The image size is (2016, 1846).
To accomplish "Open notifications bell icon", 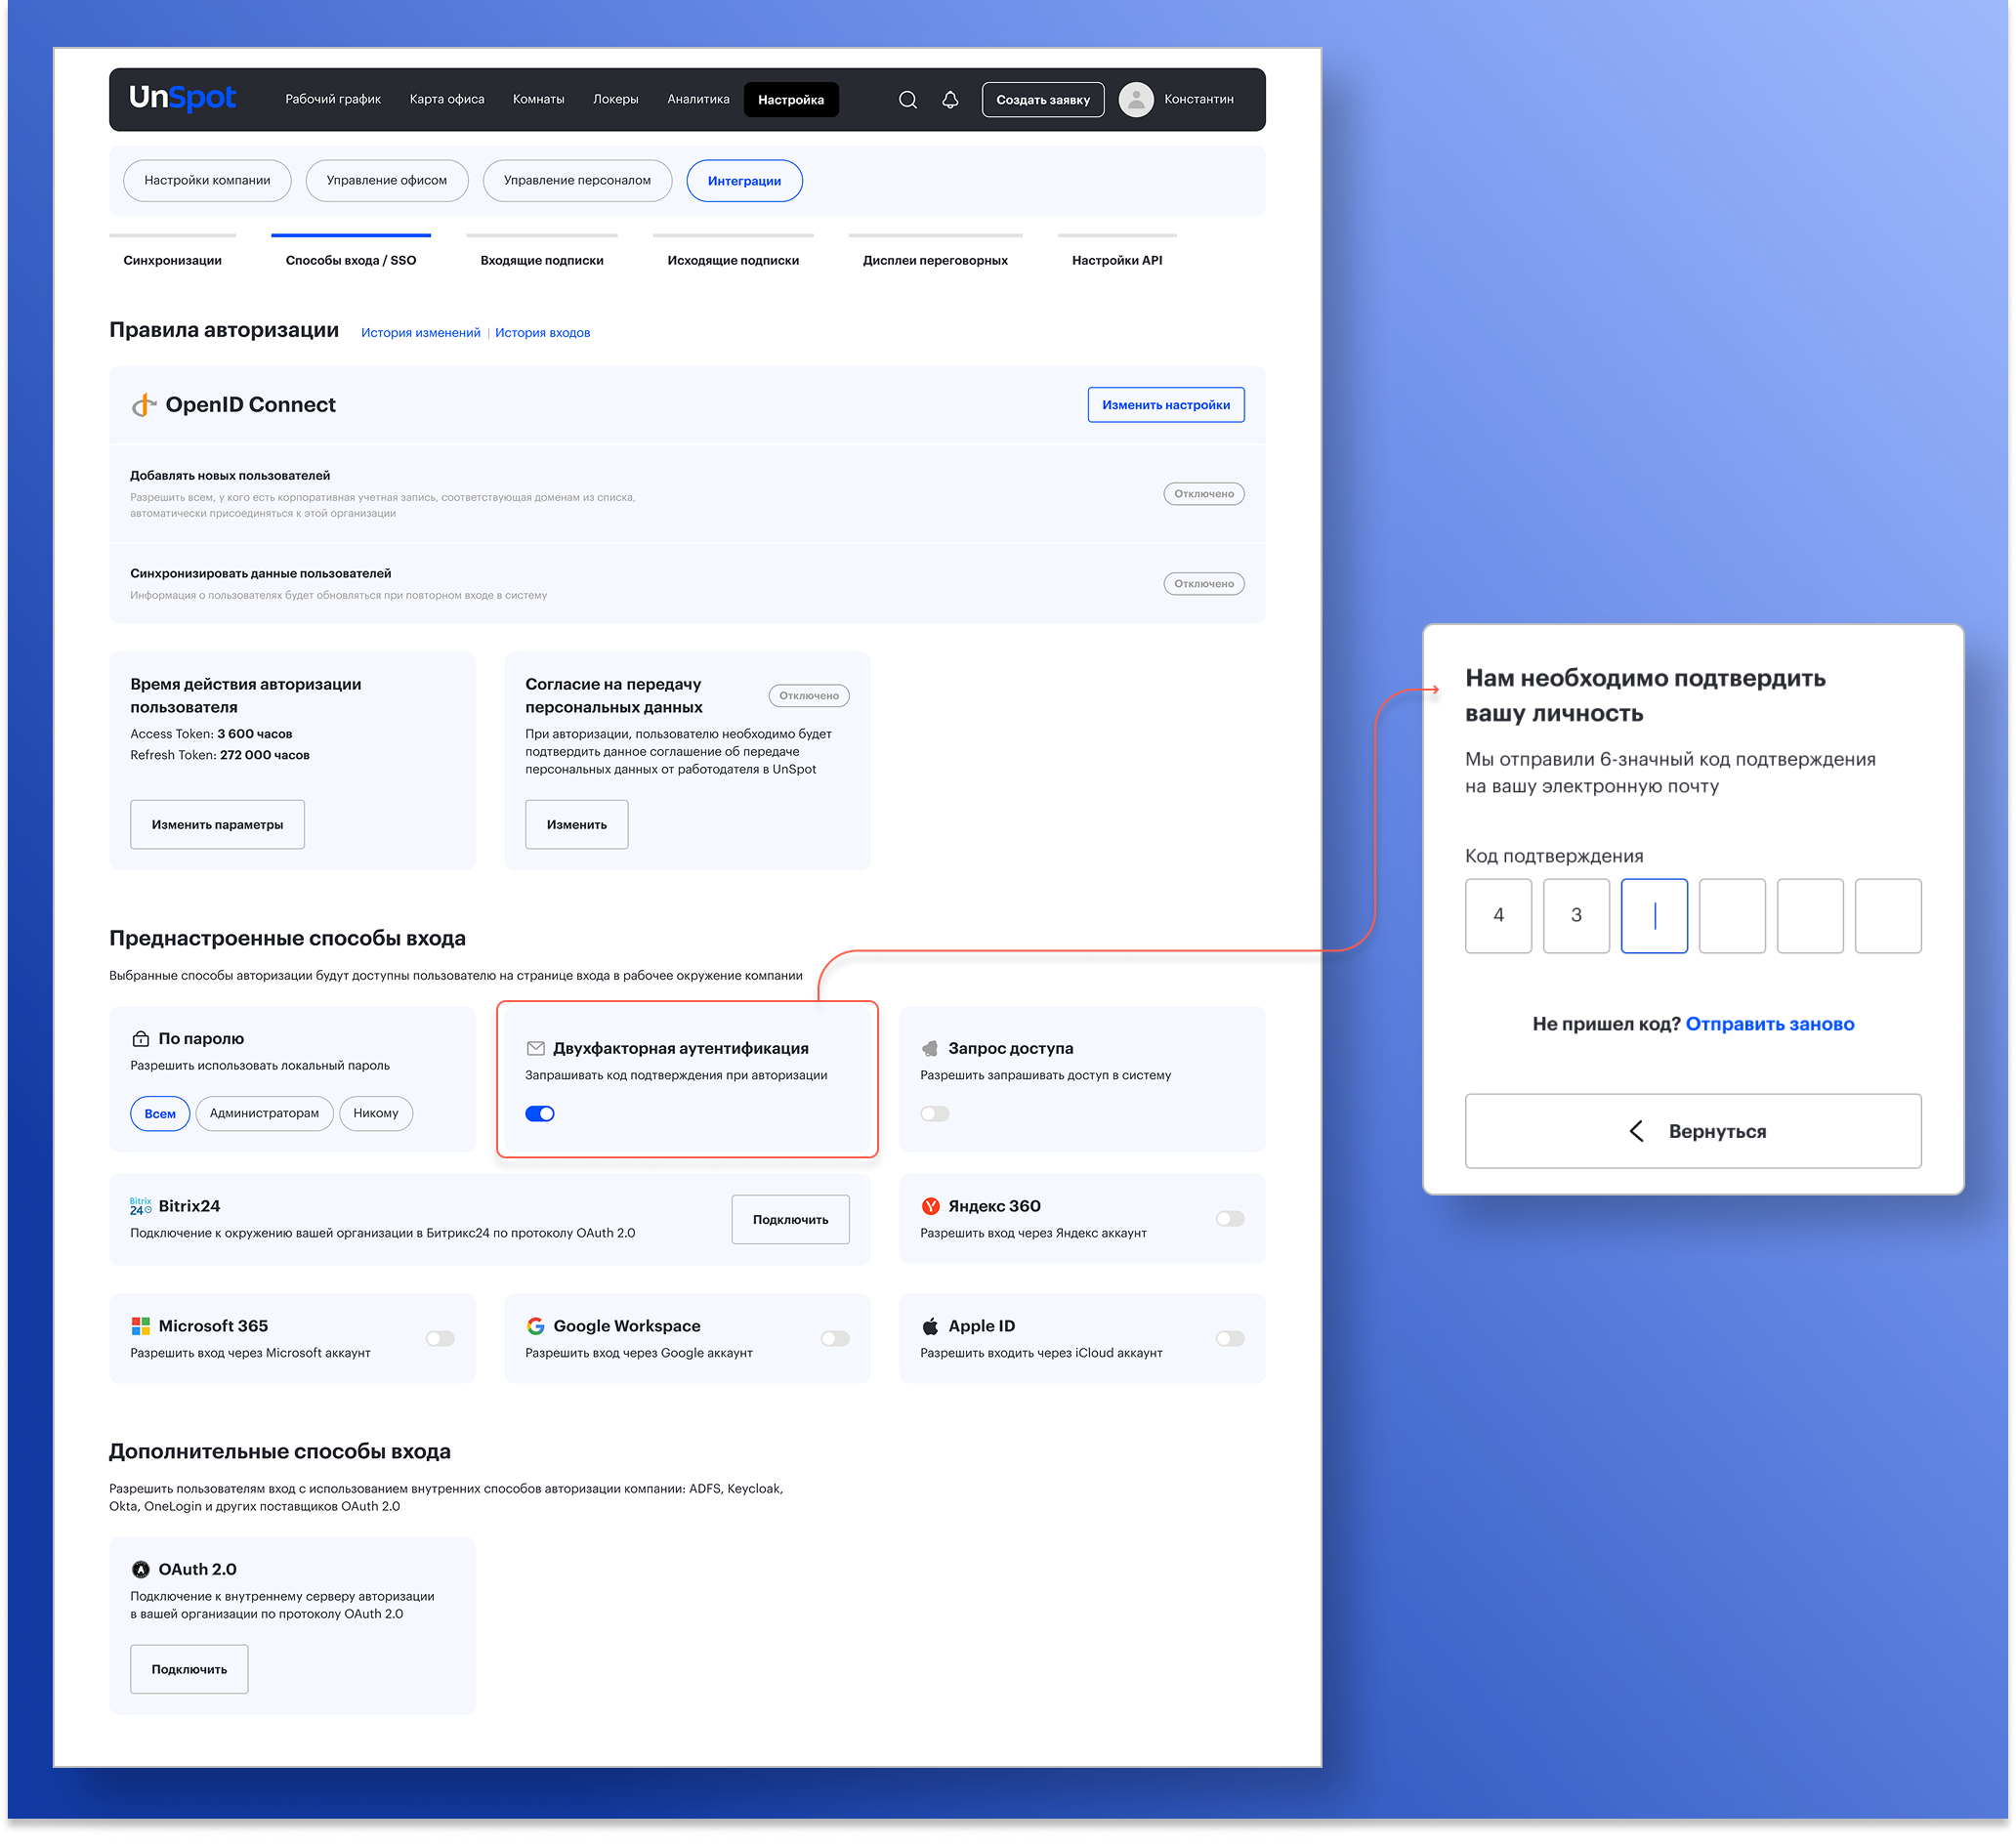I will pyautogui.click(x=950, y=100).
